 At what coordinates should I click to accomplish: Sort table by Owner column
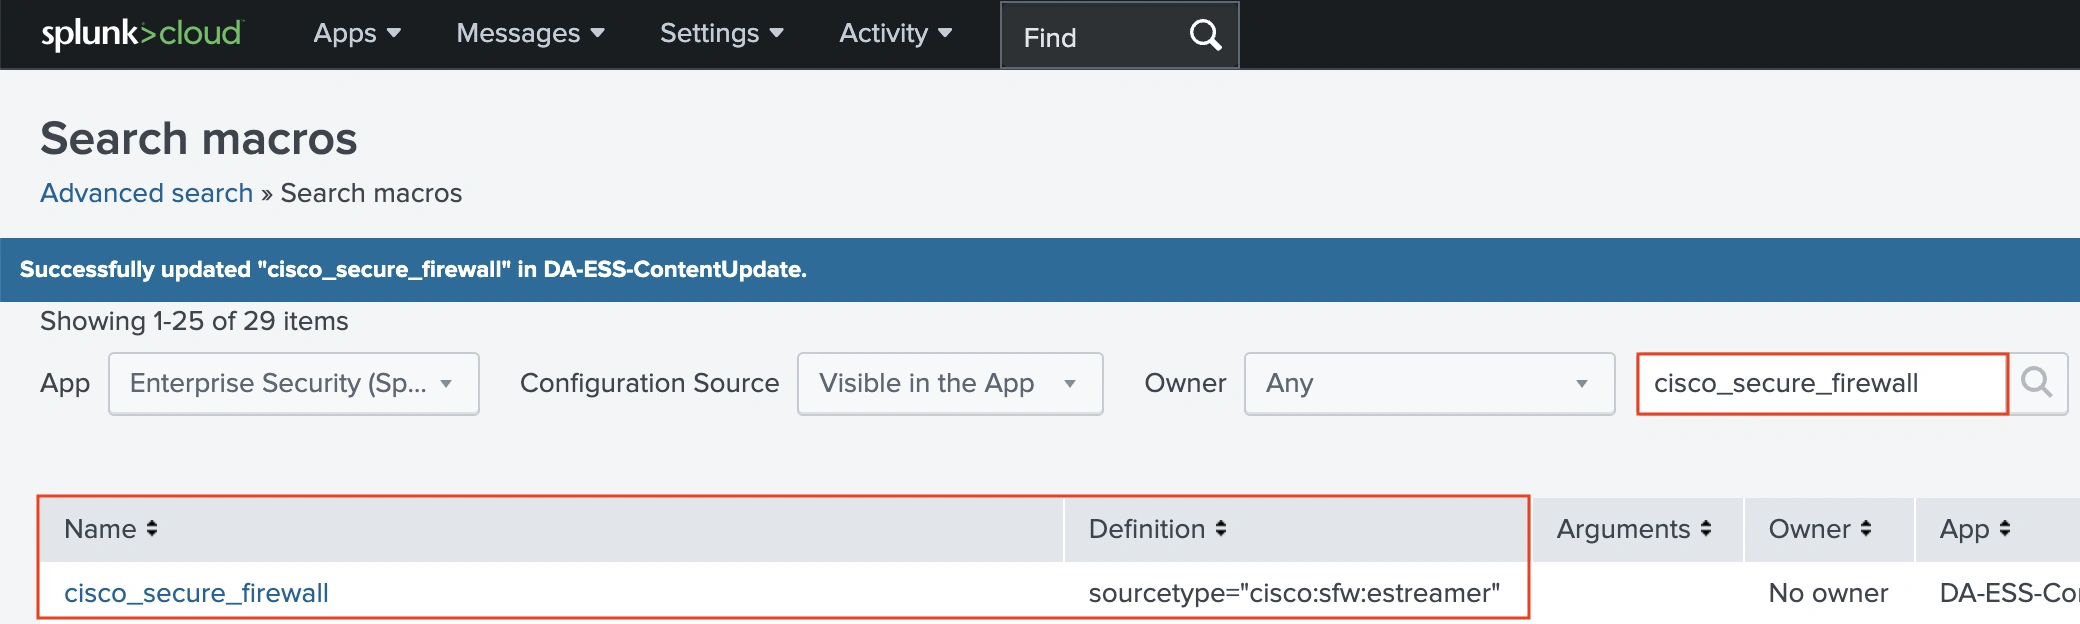point(1820,529)
